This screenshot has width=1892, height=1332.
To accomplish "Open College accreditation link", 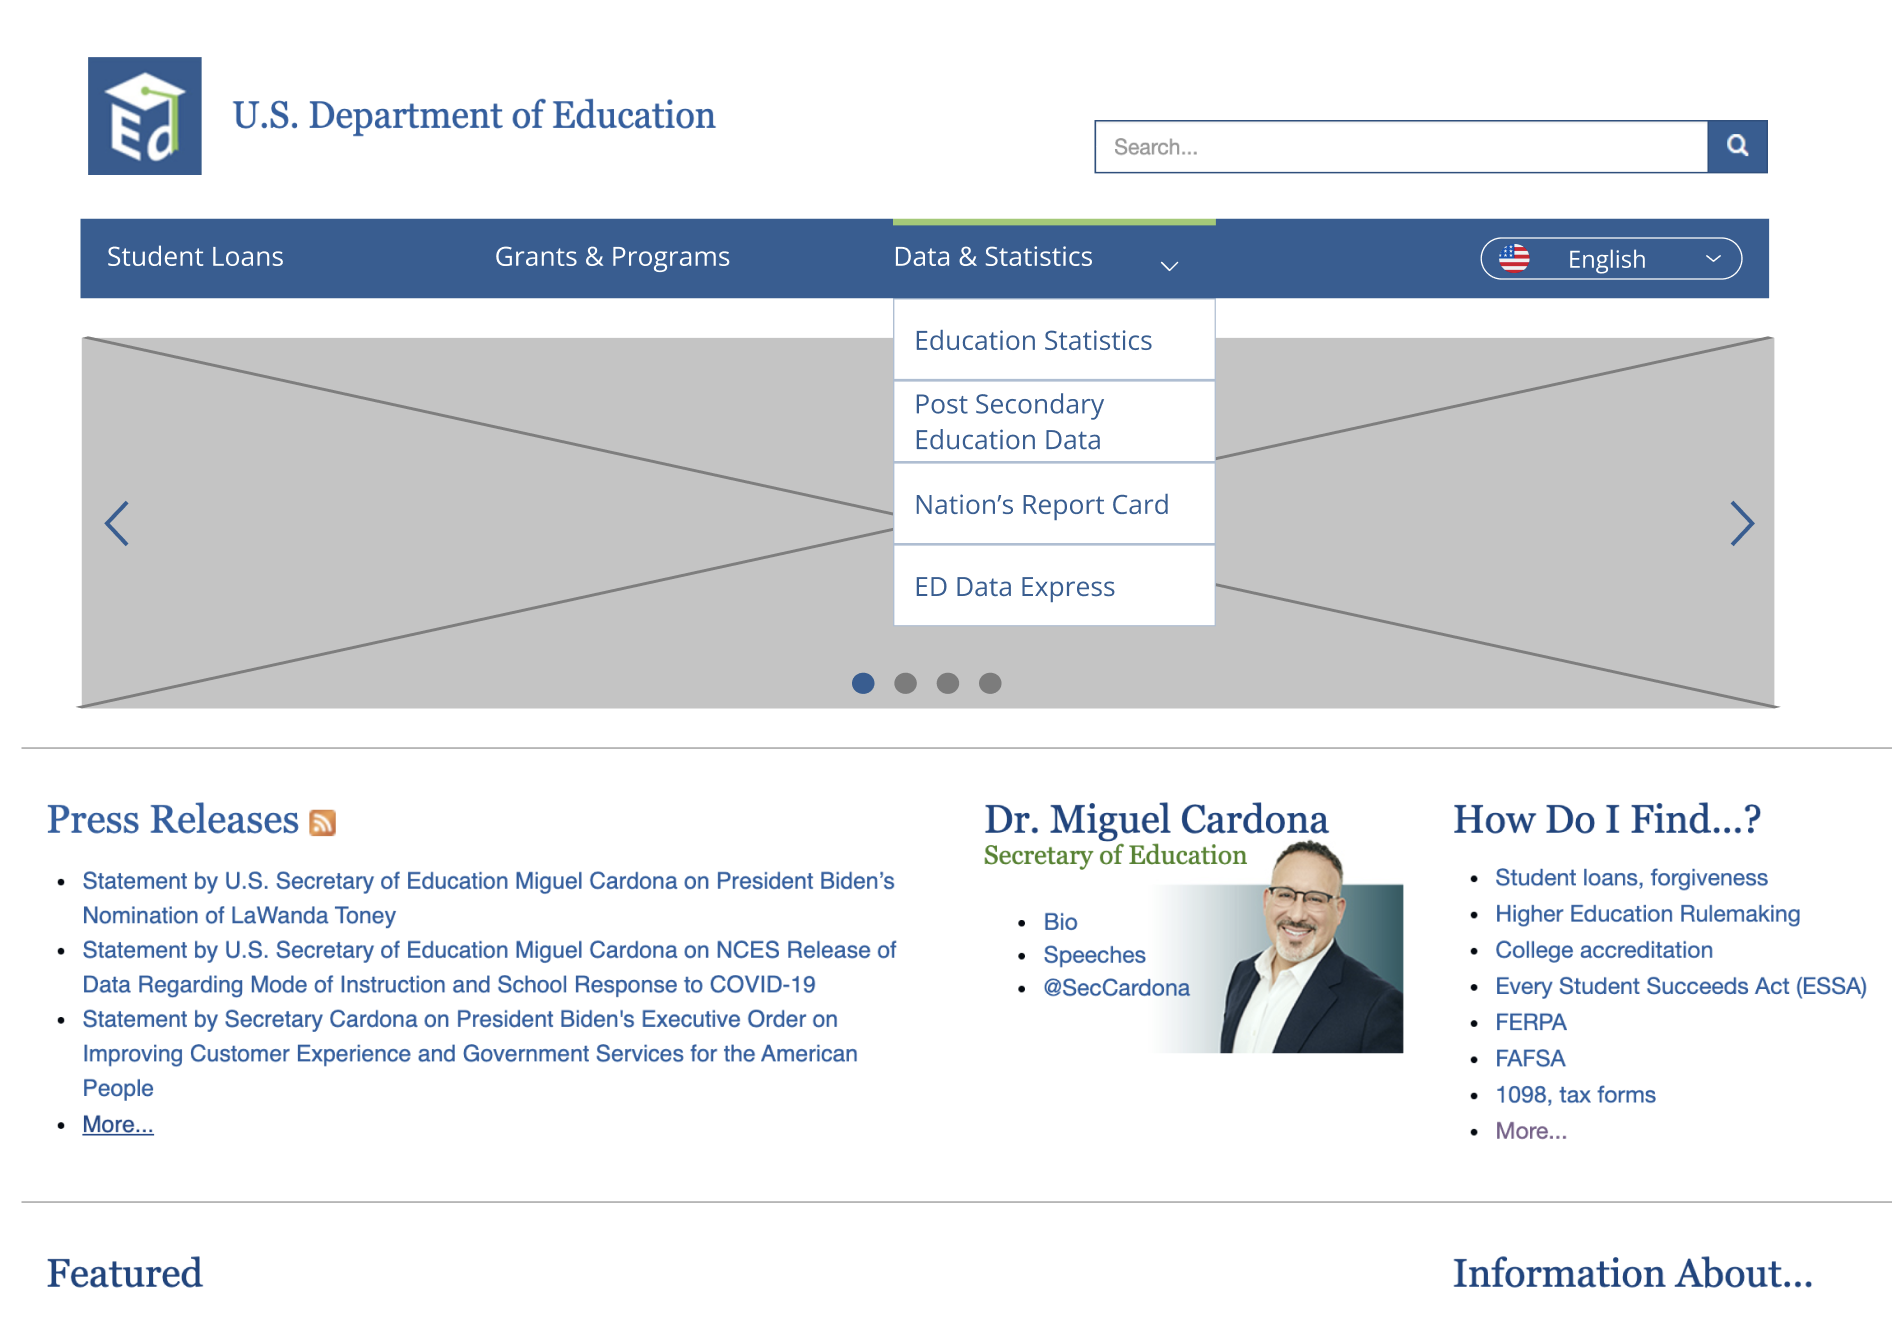I will pyautogui.click(x=1603, y=950).
